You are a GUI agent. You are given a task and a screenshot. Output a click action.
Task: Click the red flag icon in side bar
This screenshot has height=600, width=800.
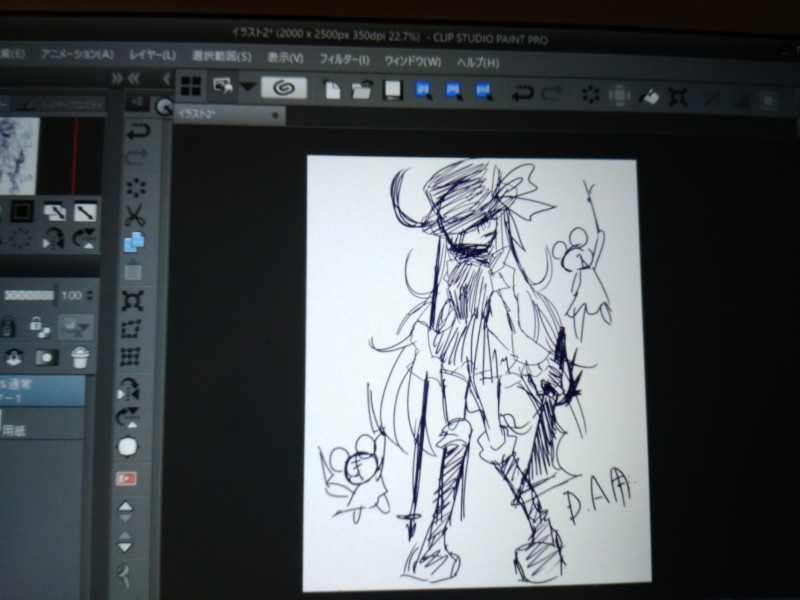coord(126,479)
